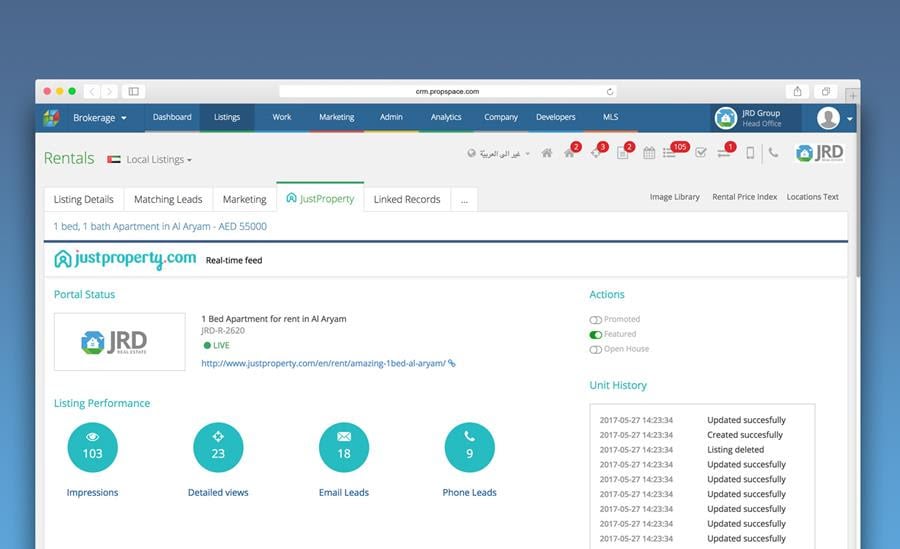The image size is (900, 549).
Task: Open the Locations Text link
Action: 812,197
